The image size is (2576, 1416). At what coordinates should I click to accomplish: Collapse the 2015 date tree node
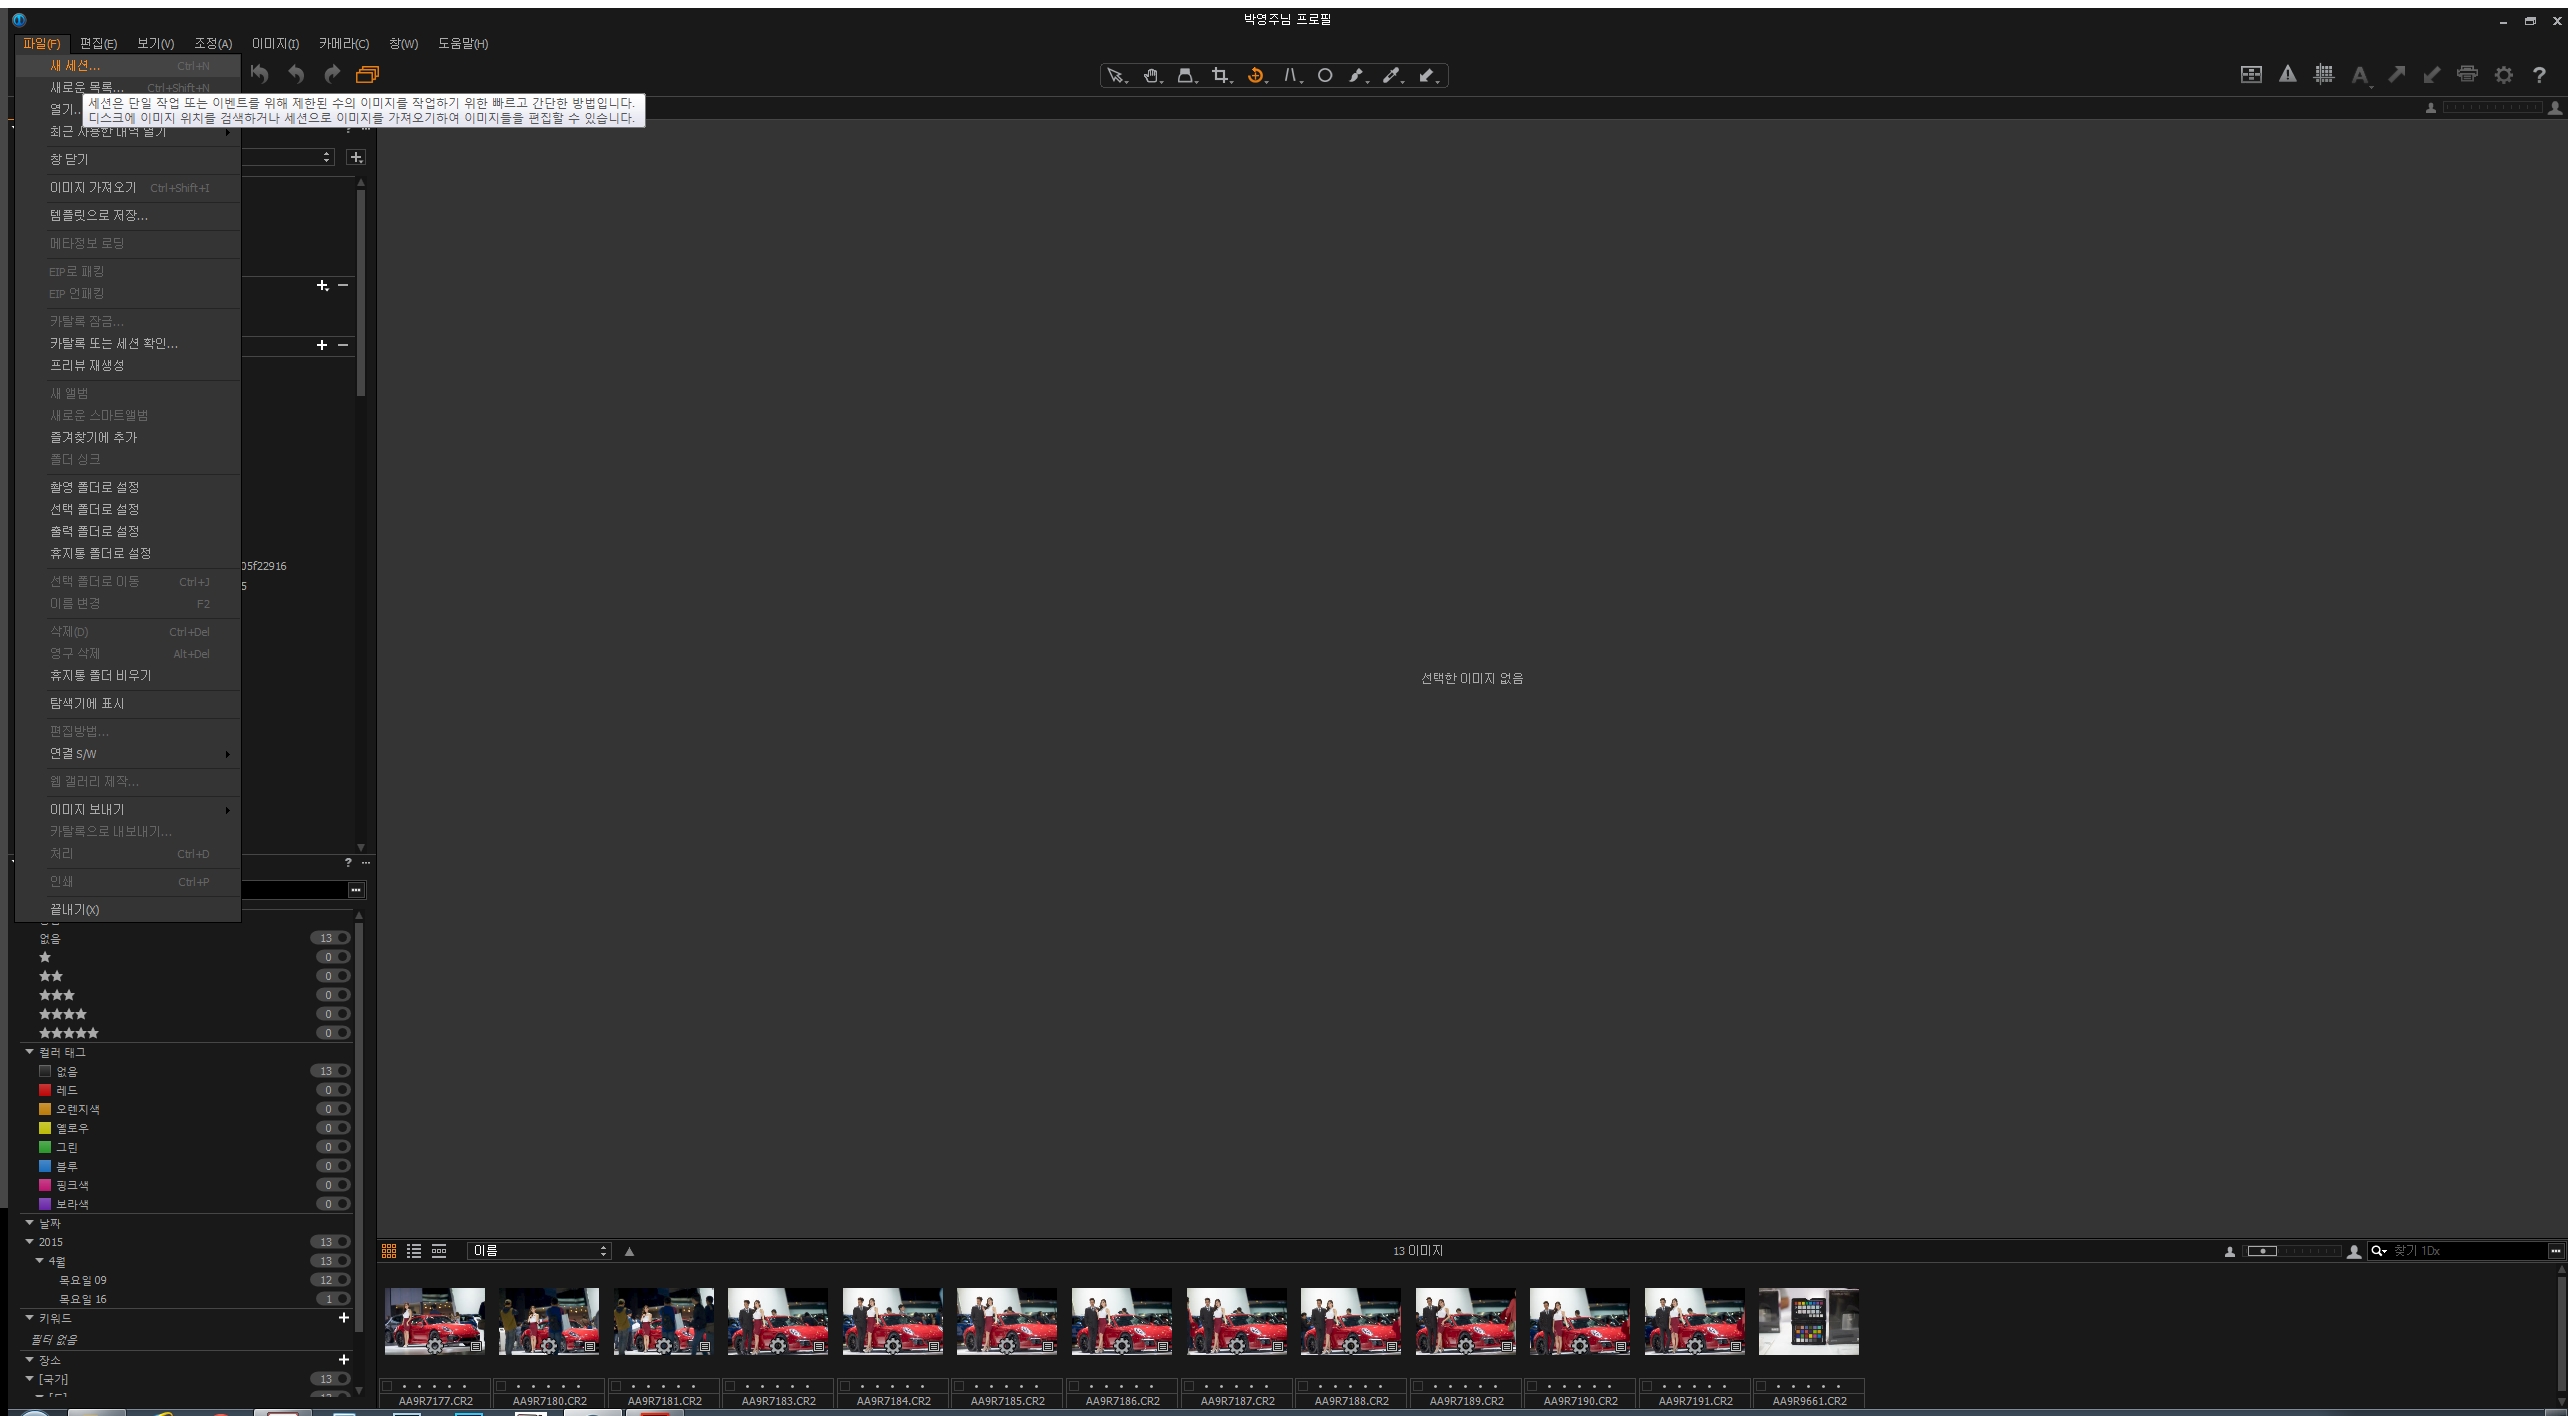click(30, 1242)
